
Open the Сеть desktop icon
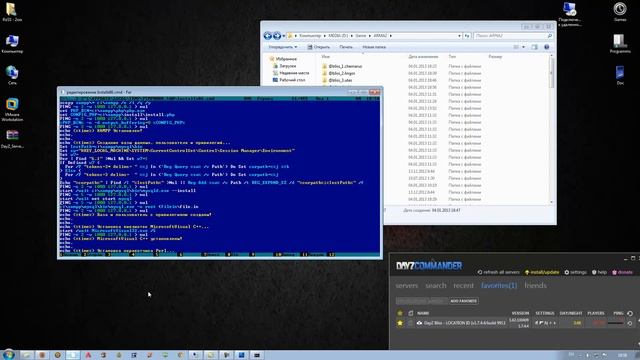point(12,76)
